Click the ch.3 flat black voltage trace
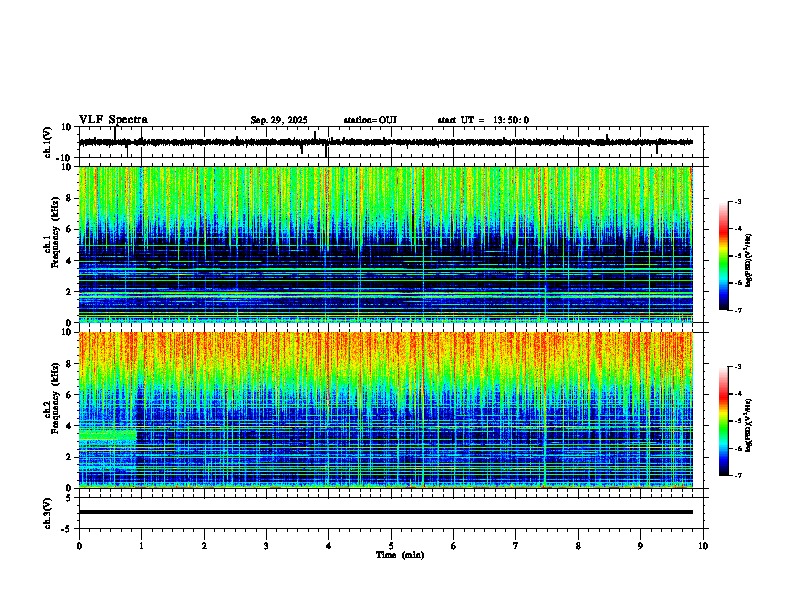 (386, 512)
